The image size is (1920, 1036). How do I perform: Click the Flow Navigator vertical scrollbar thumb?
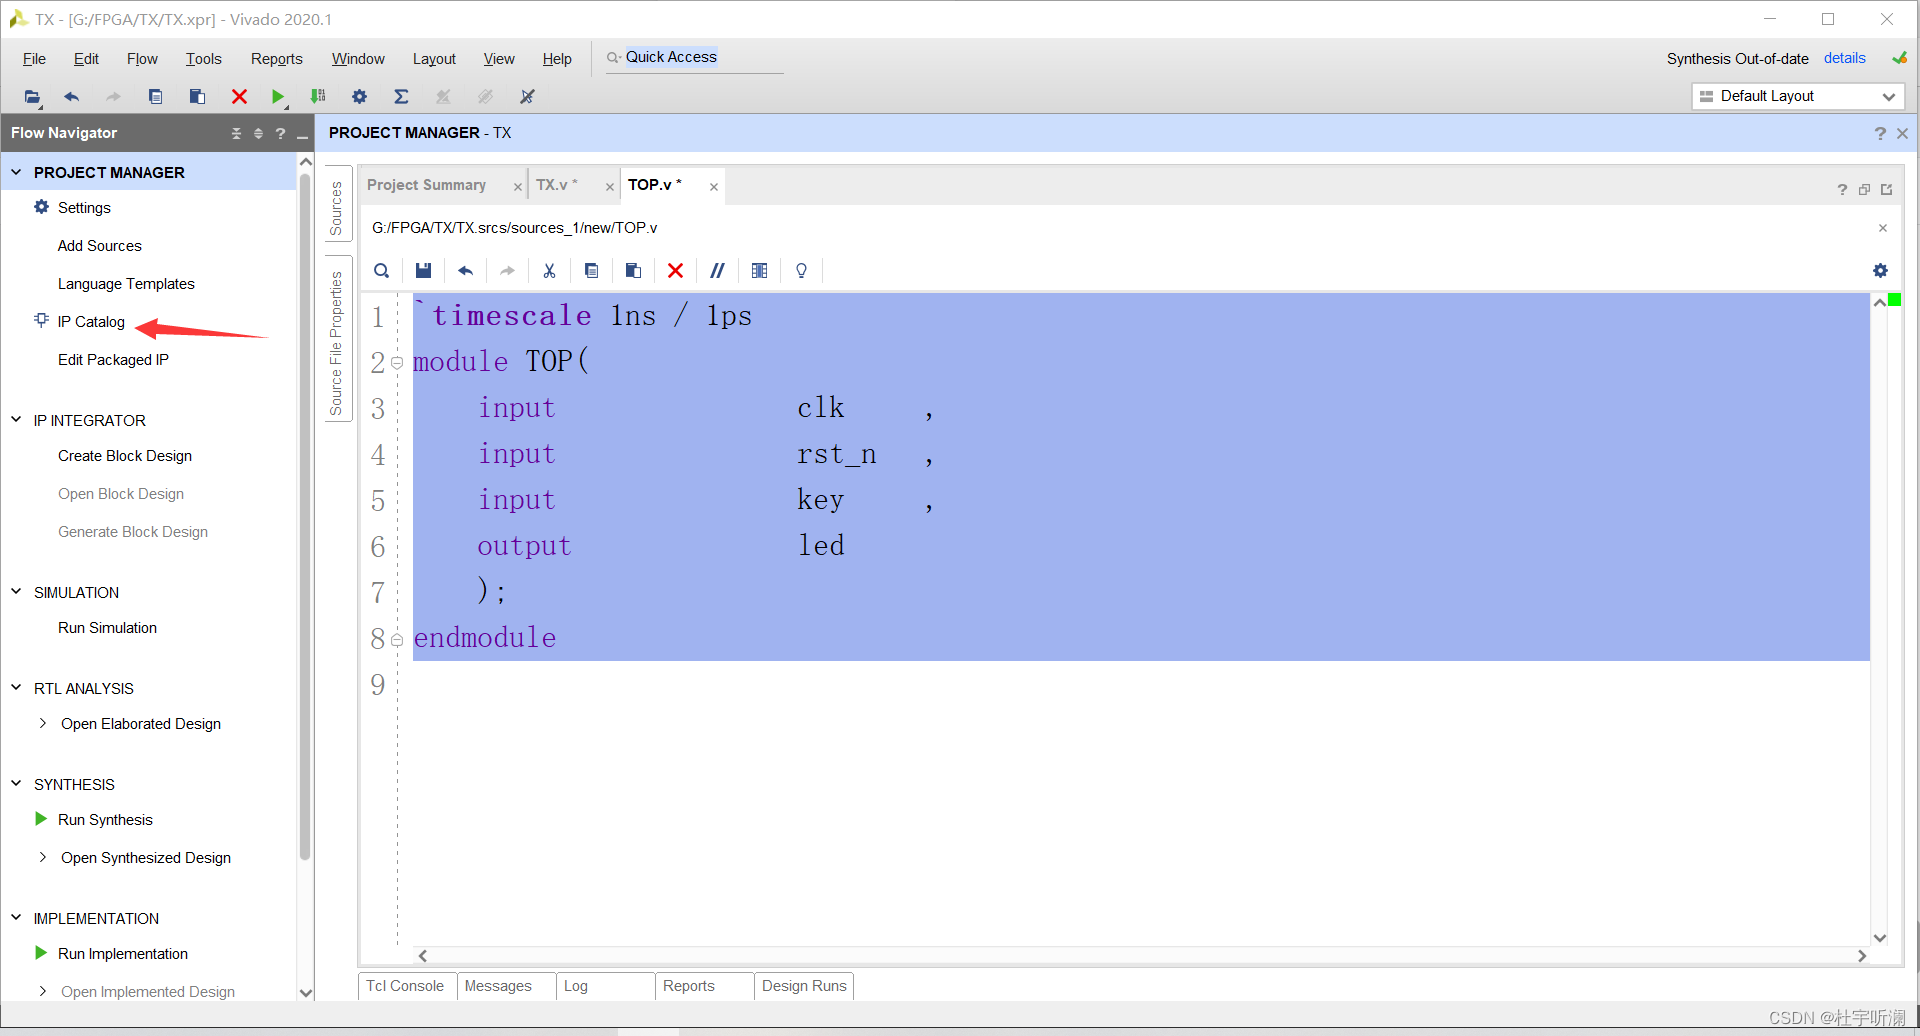tap(305, 515)
